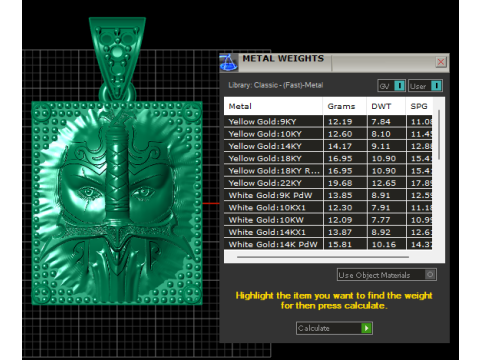Screen dimensions: 480x360
Task: Click the horizontal scrollbar of metals list
Action: coord(323,257)
